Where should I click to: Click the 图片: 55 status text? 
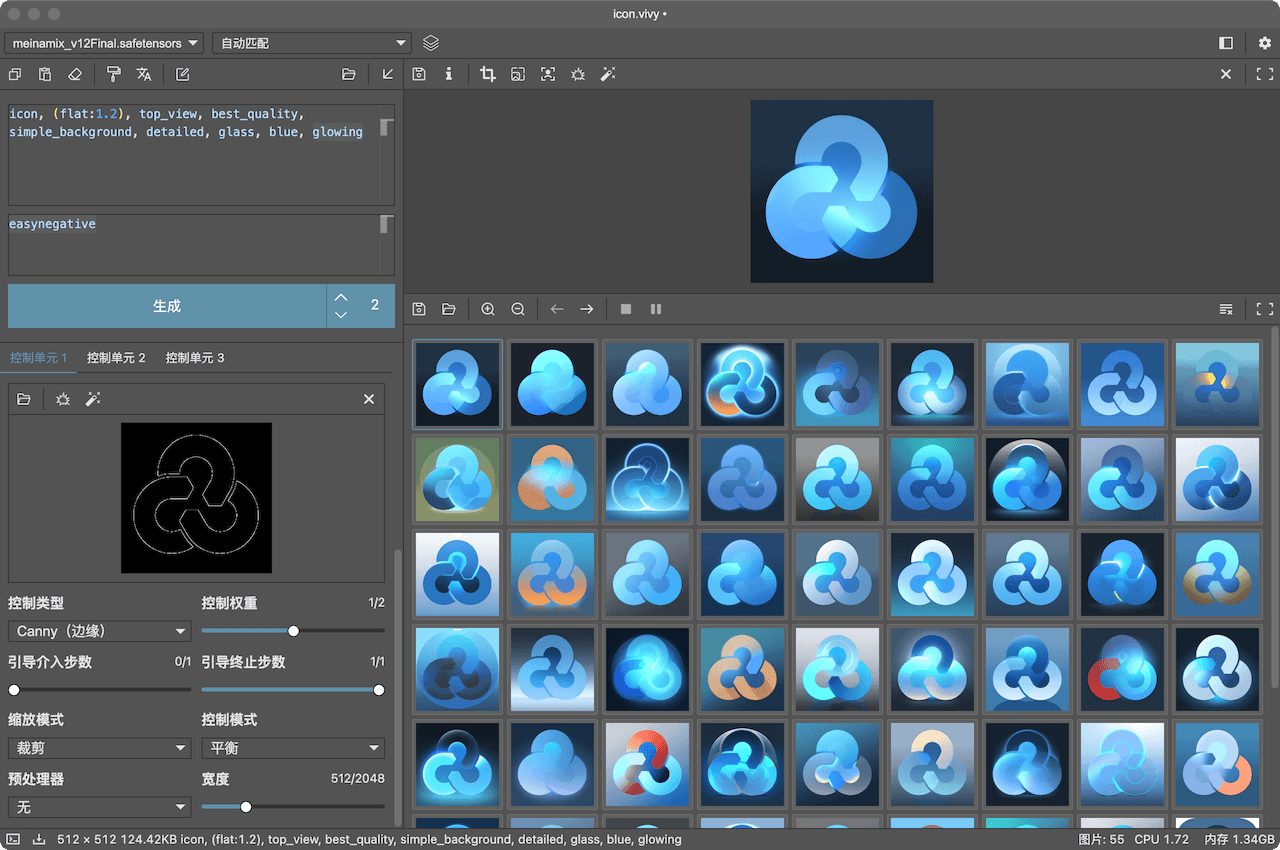click(1102, 840)
